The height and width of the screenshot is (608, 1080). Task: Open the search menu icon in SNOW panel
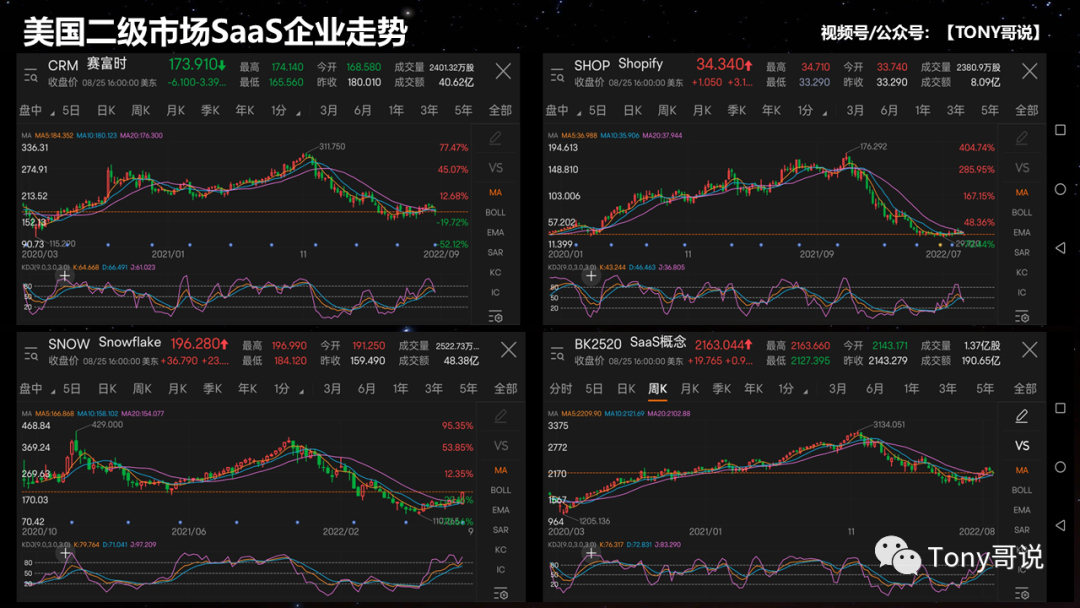click(31, 354)
